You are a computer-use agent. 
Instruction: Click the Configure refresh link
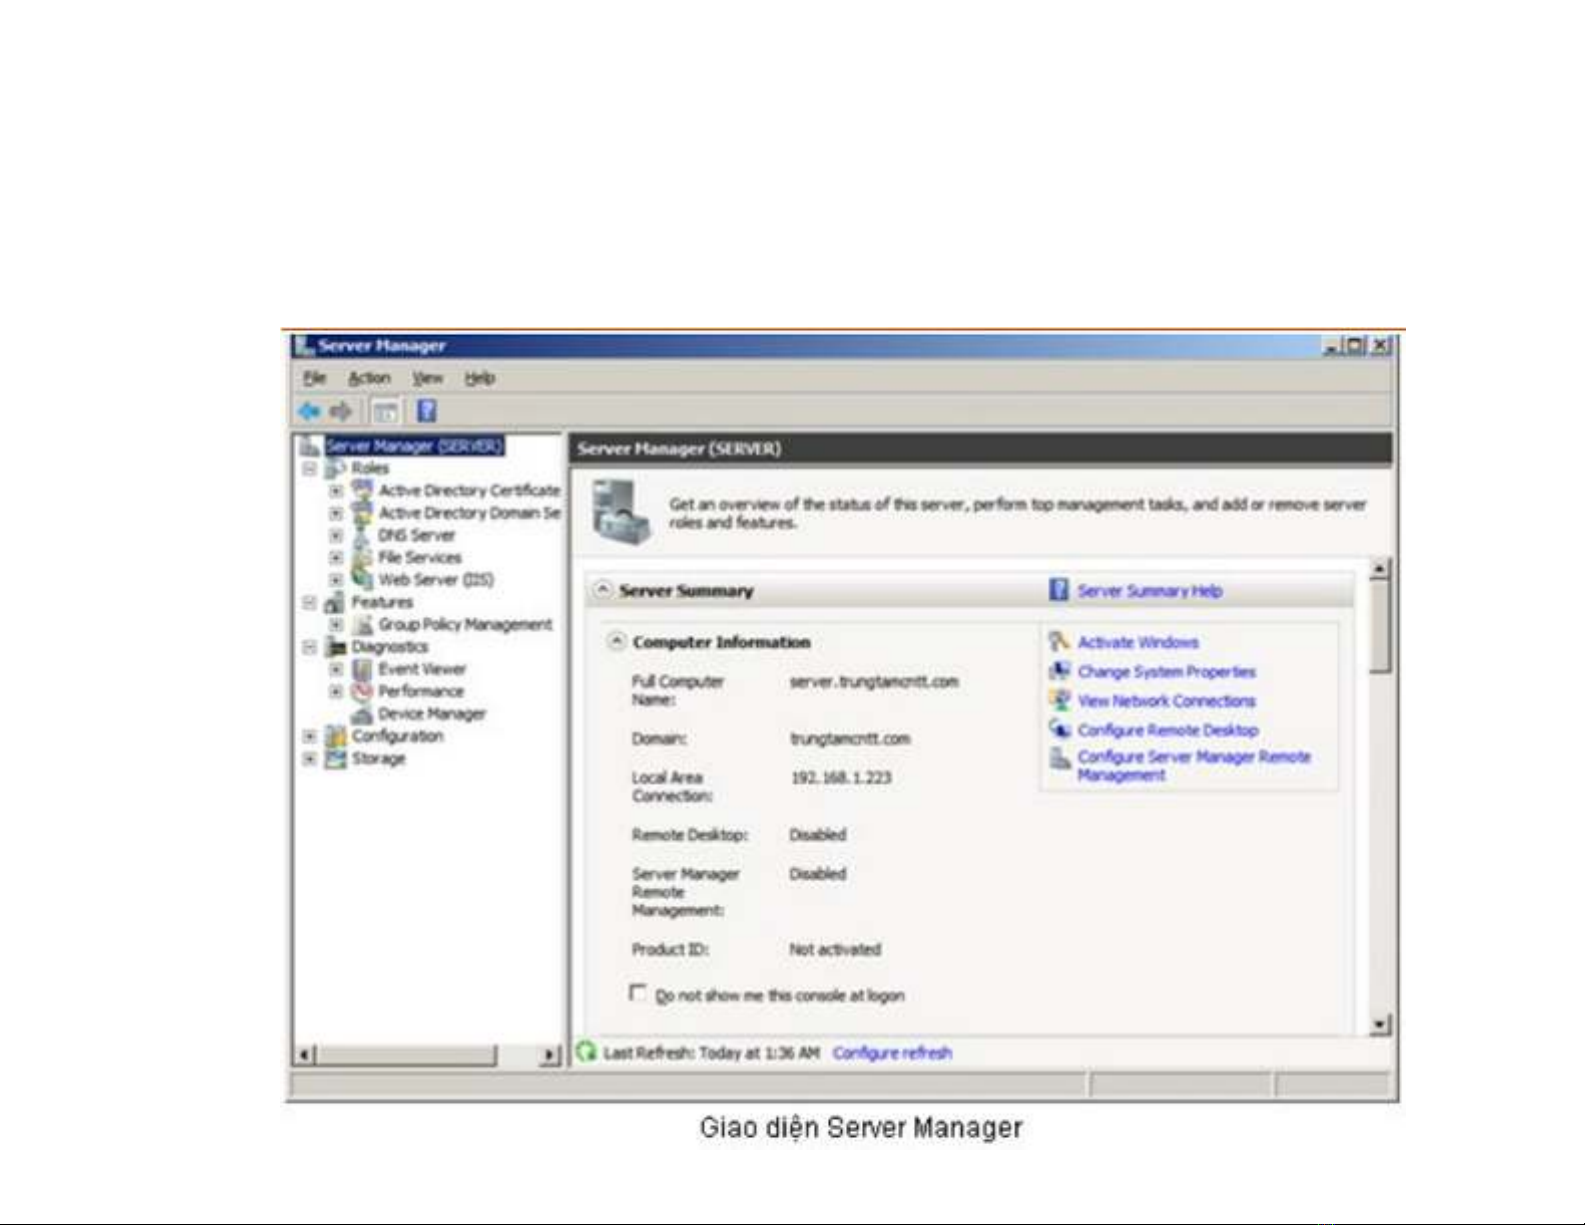[x=892, y=1053]
